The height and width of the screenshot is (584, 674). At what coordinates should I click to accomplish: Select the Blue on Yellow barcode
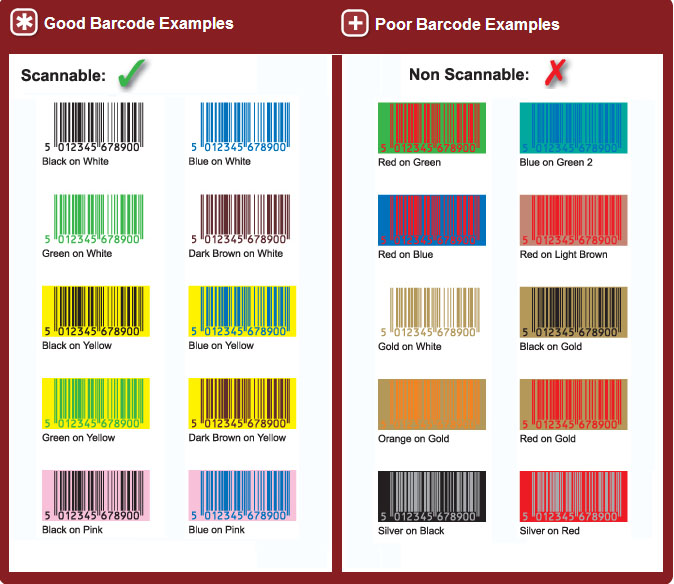pos(242,311)
